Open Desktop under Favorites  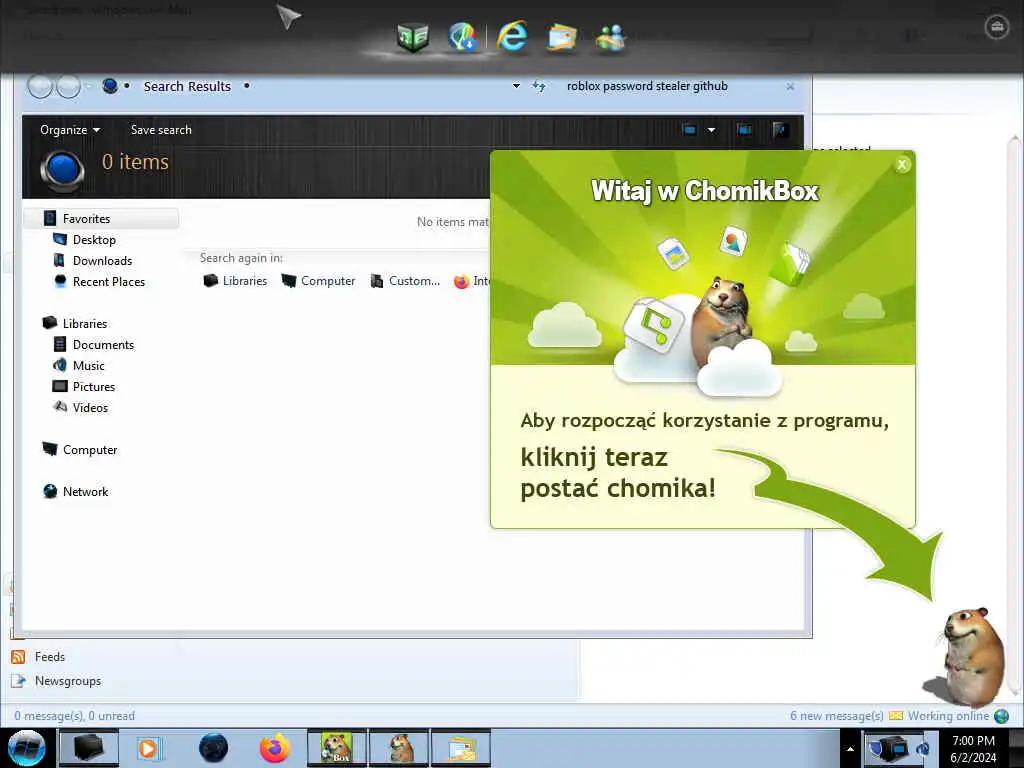94,240
